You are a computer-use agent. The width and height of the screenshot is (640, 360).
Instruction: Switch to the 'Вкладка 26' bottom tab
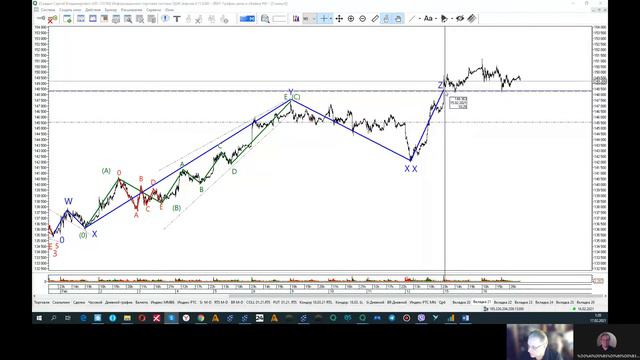[586, 302]
